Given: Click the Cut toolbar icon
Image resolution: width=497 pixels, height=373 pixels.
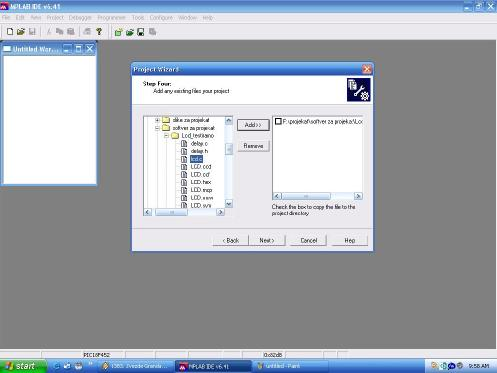Looking at the screenshot, I should tap(49, 32).
